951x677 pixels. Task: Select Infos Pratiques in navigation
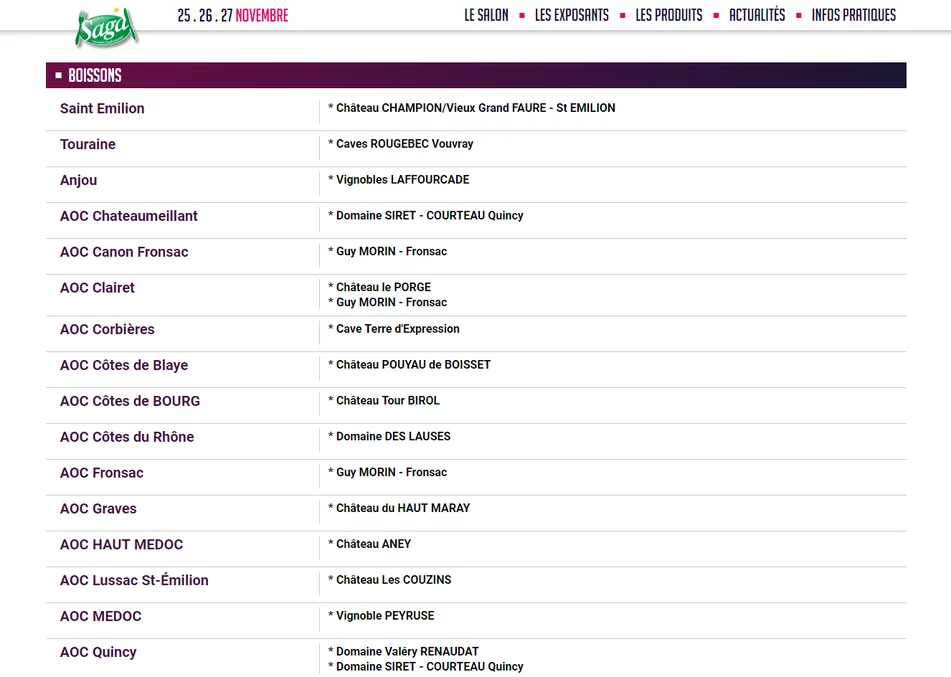853,15
